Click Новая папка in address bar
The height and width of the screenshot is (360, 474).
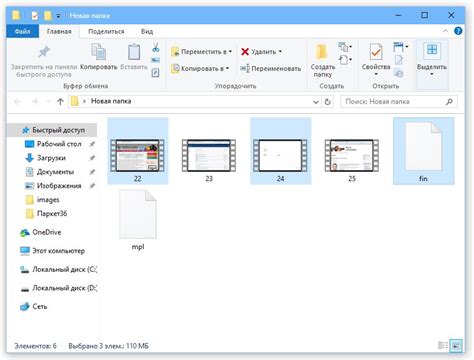pyautogui.click(x=111, y=101)
